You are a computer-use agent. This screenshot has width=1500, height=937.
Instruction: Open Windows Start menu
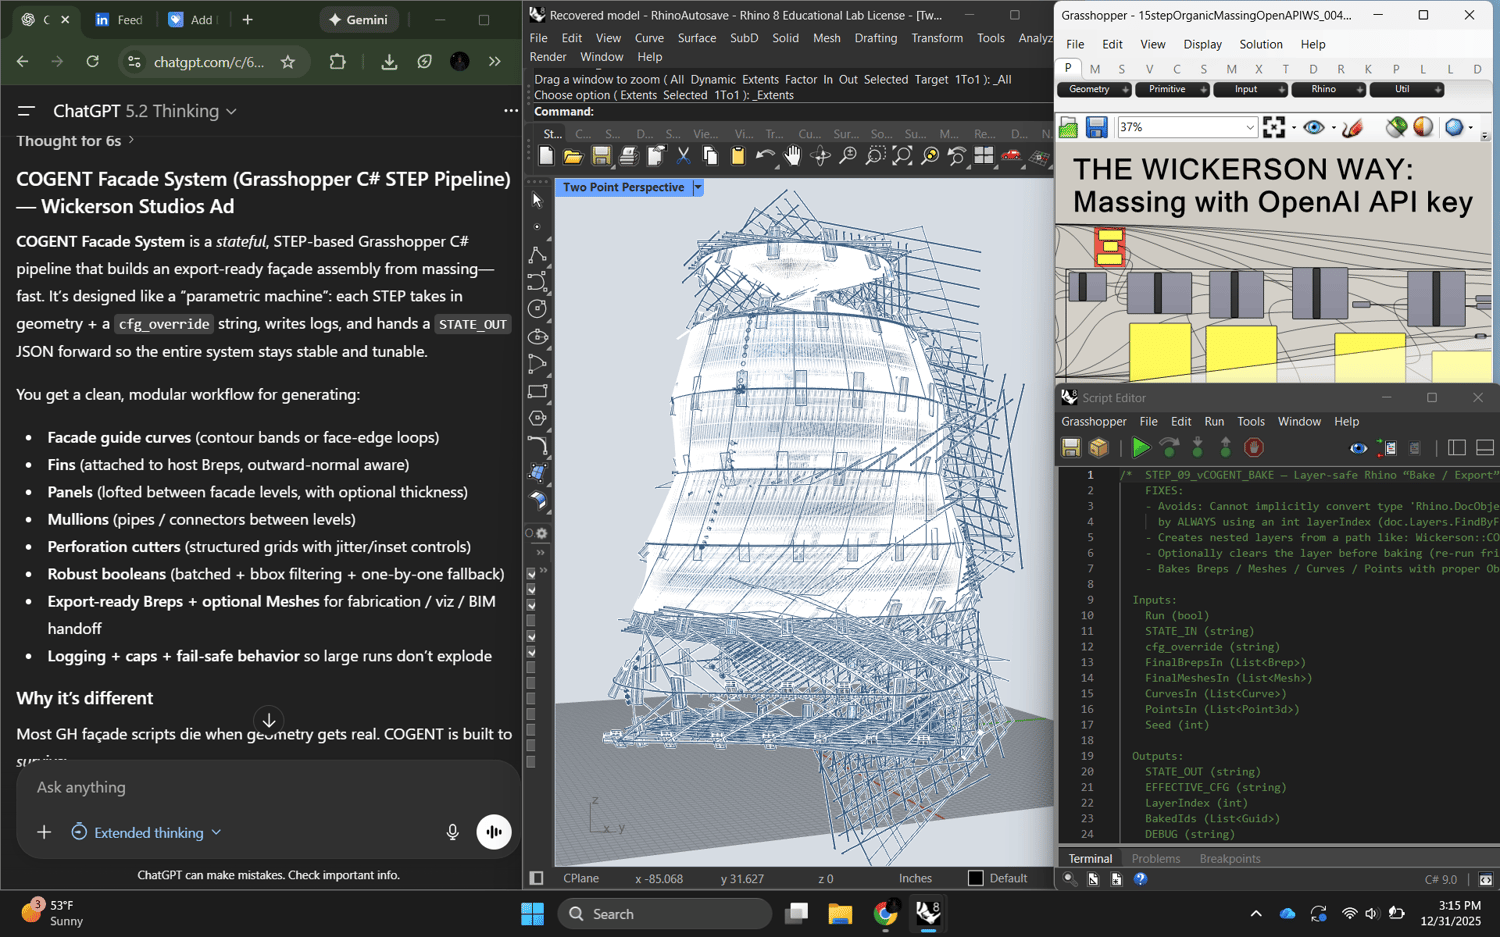pos(533,913)
